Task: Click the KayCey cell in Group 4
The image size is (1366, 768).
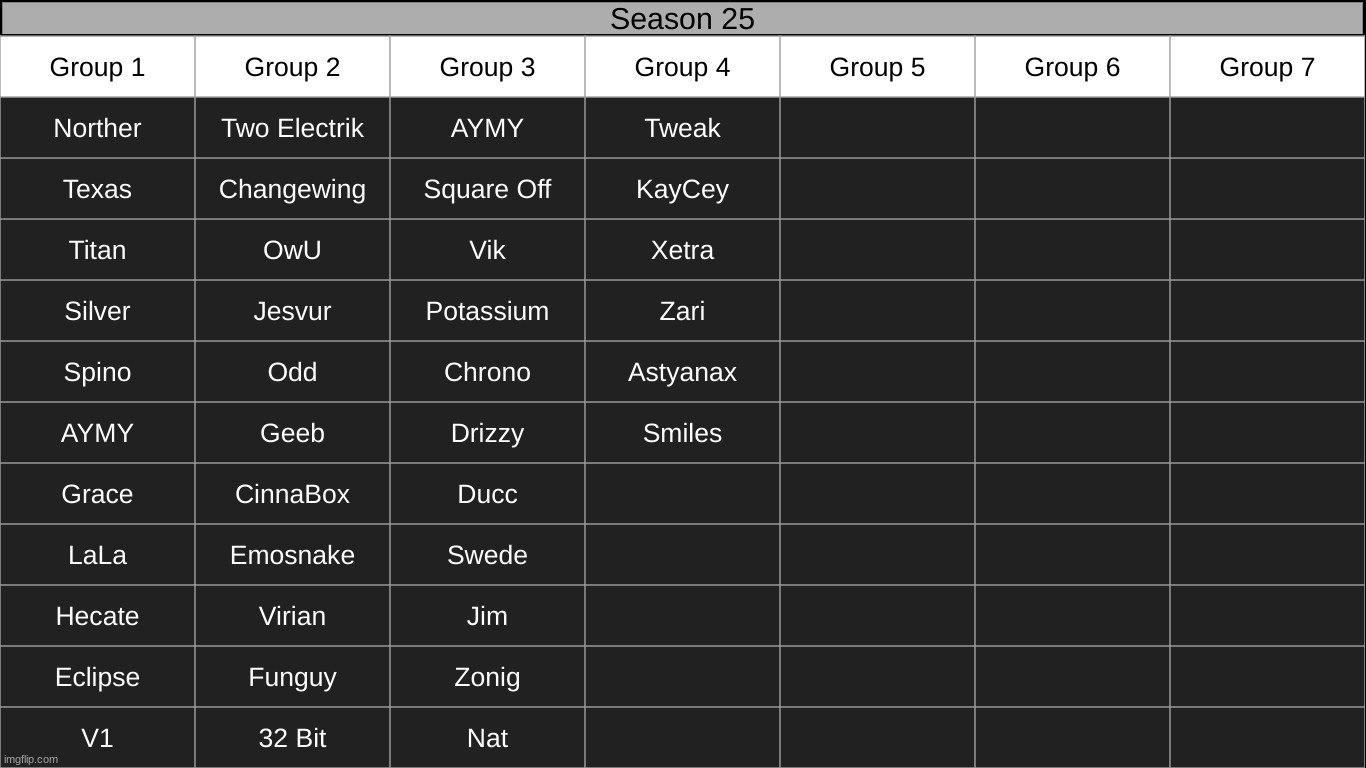Action: click(682, 189)
